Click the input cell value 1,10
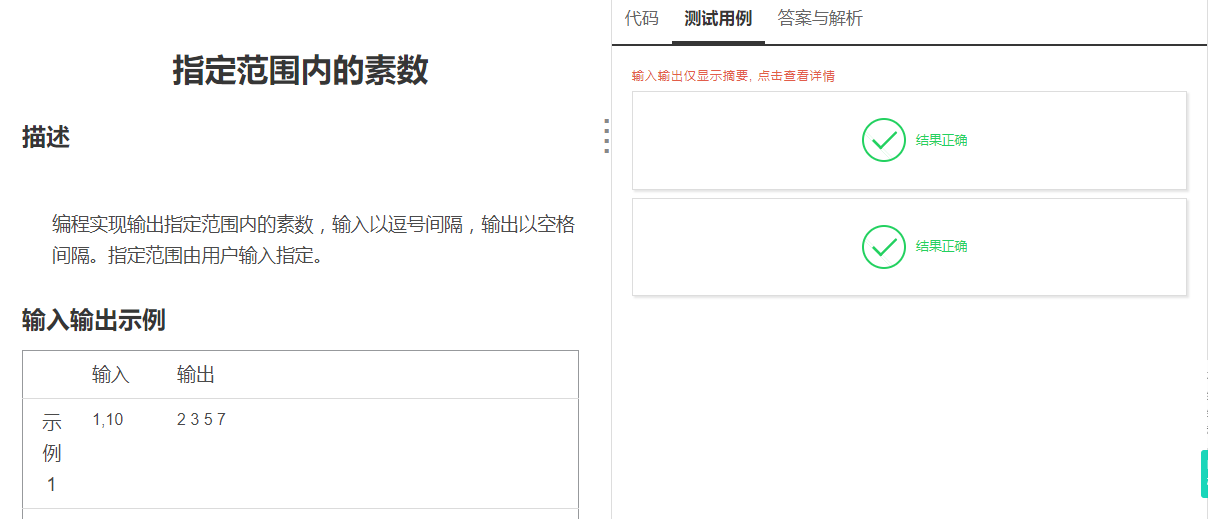Viewport: 1208px width, 519px height. [x=108, y=420]
